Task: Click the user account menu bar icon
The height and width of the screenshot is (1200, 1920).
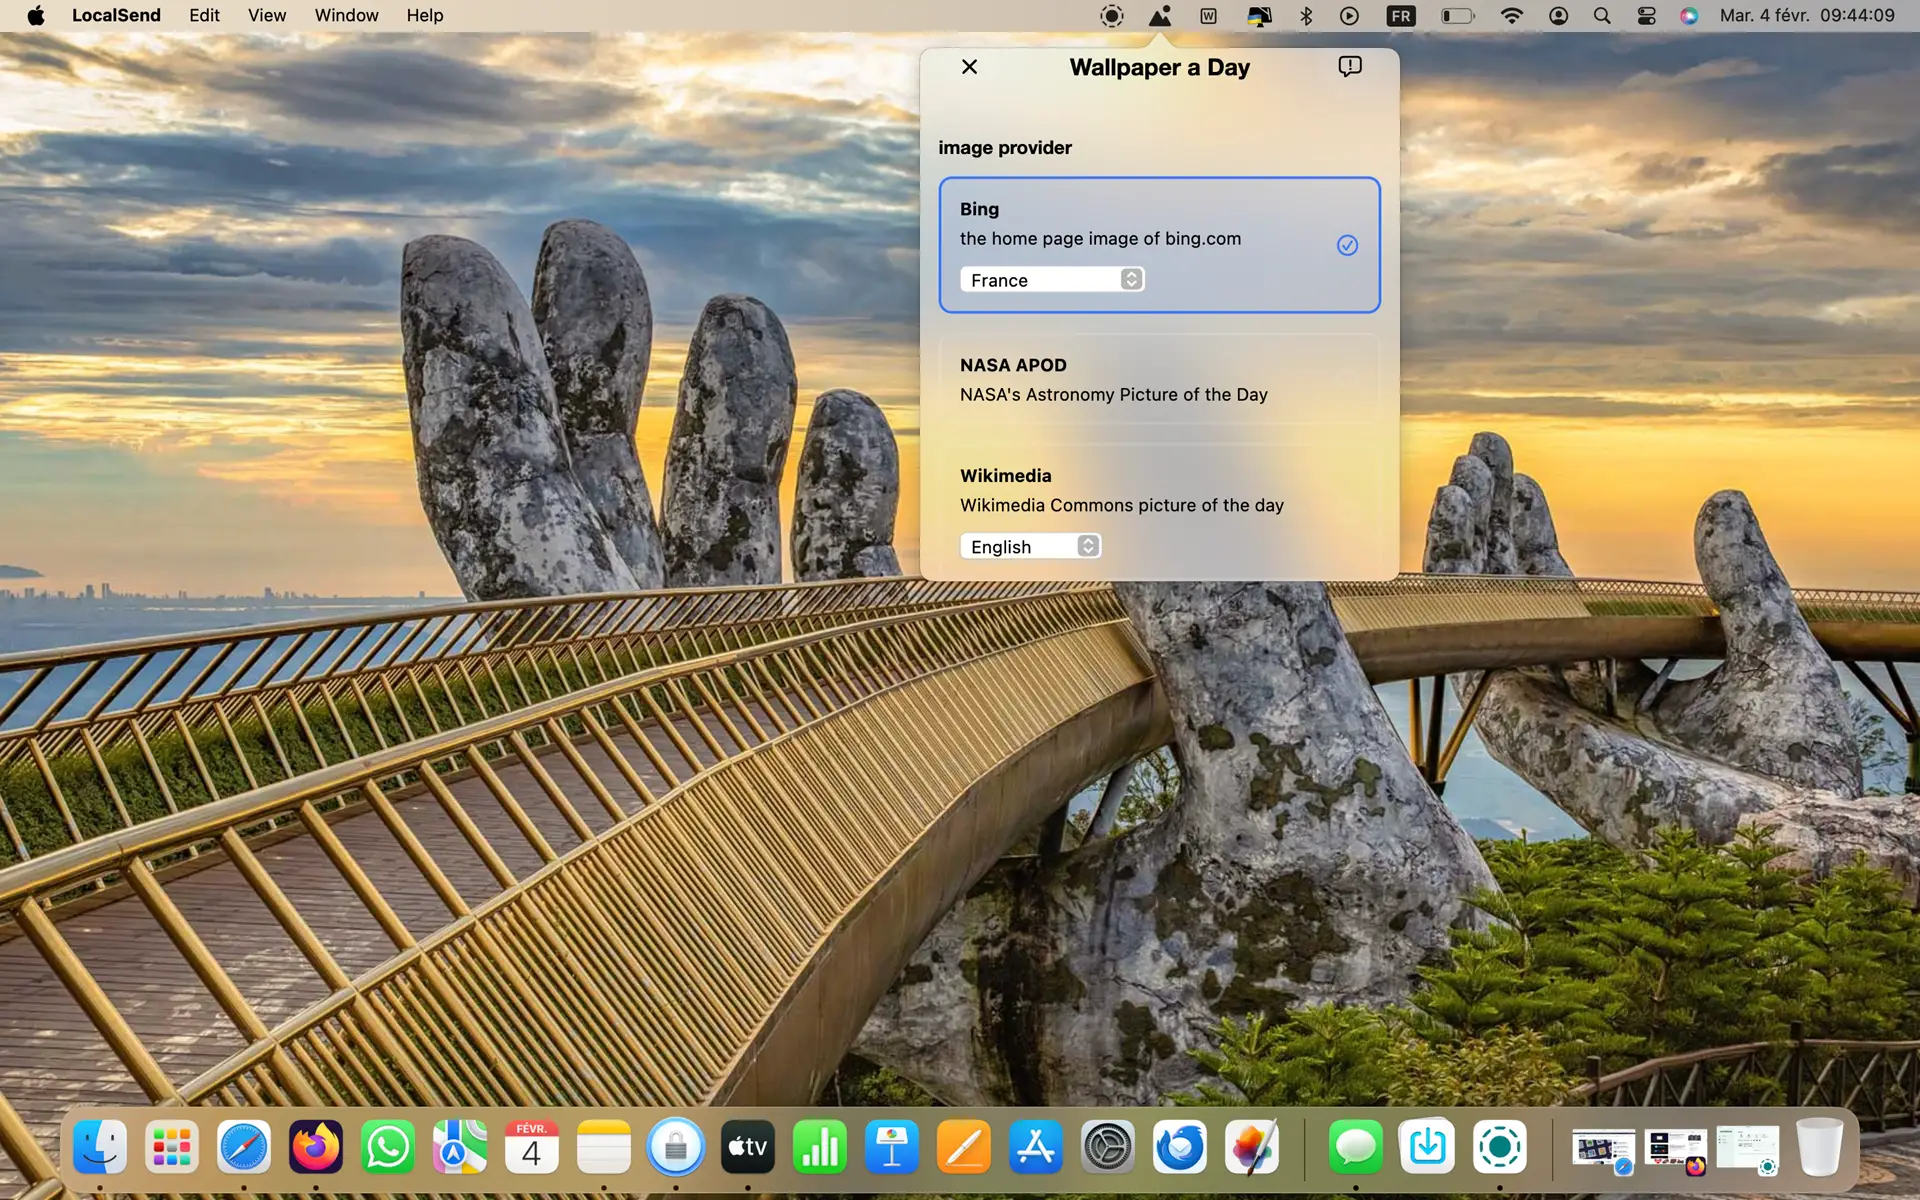Action: [1558, 16]
